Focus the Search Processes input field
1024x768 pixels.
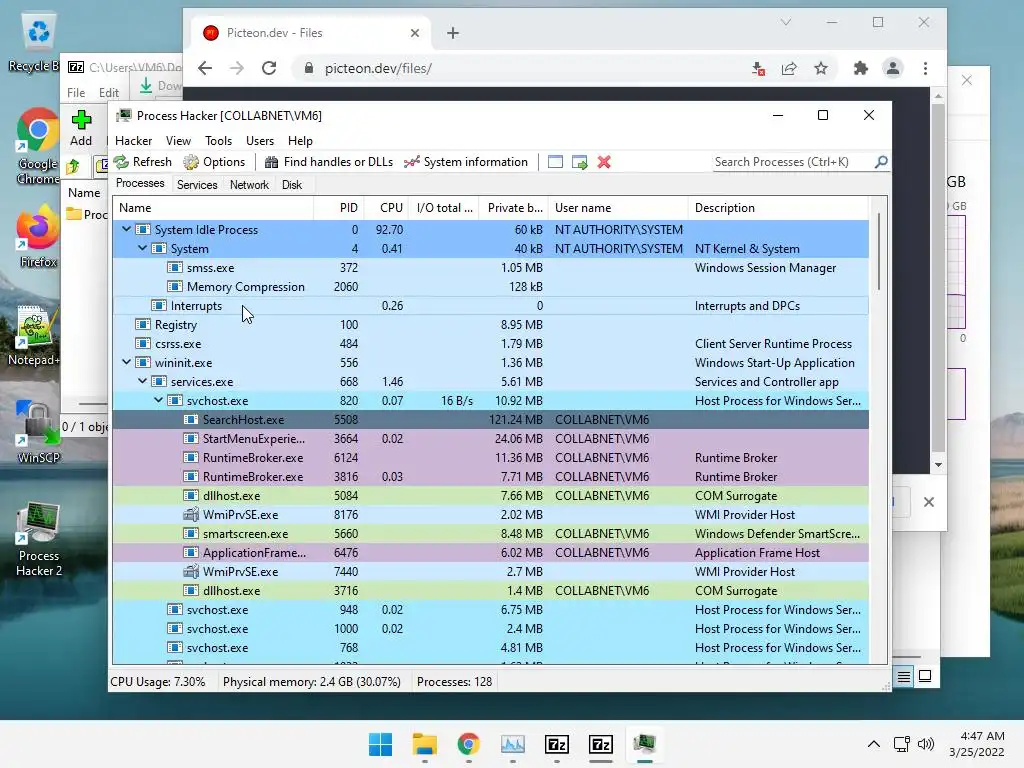pos(793,162)
